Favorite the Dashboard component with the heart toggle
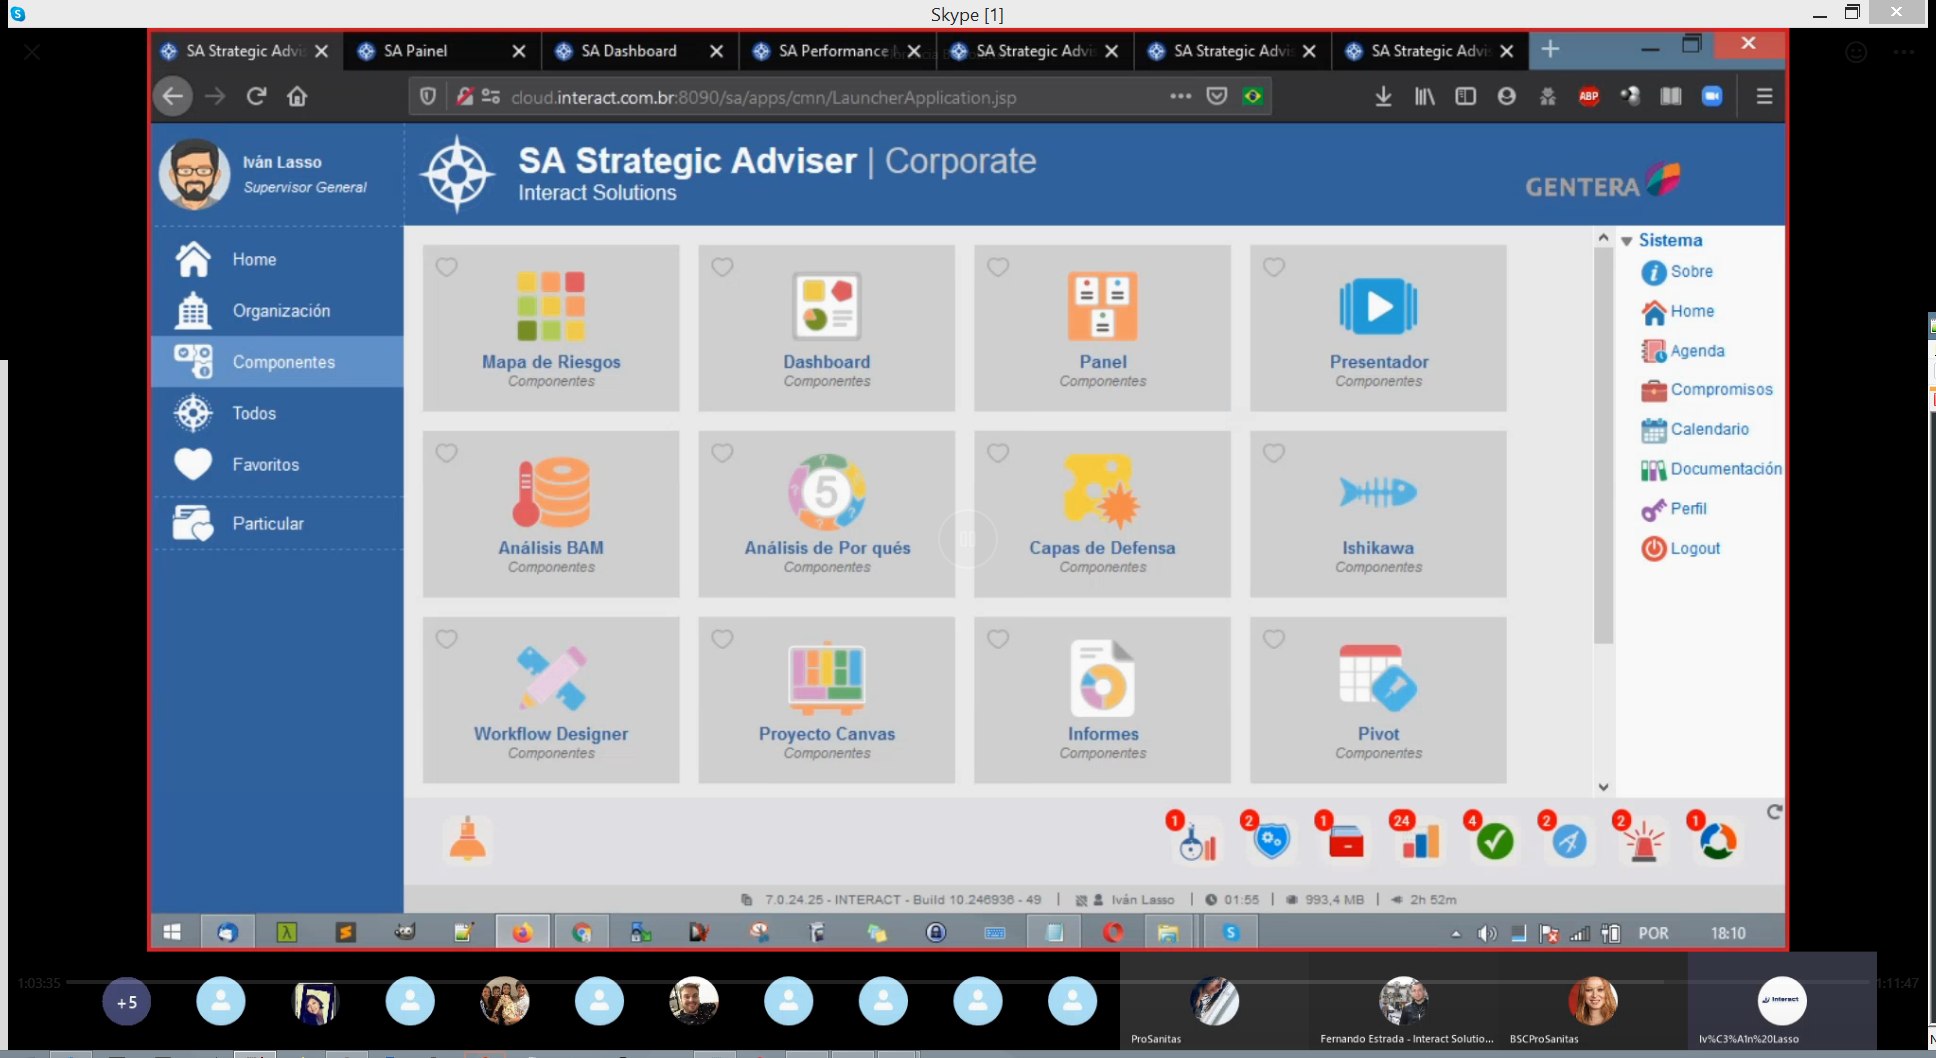The height and width of the screenshot is (1058, 1936). click(722, 267)
